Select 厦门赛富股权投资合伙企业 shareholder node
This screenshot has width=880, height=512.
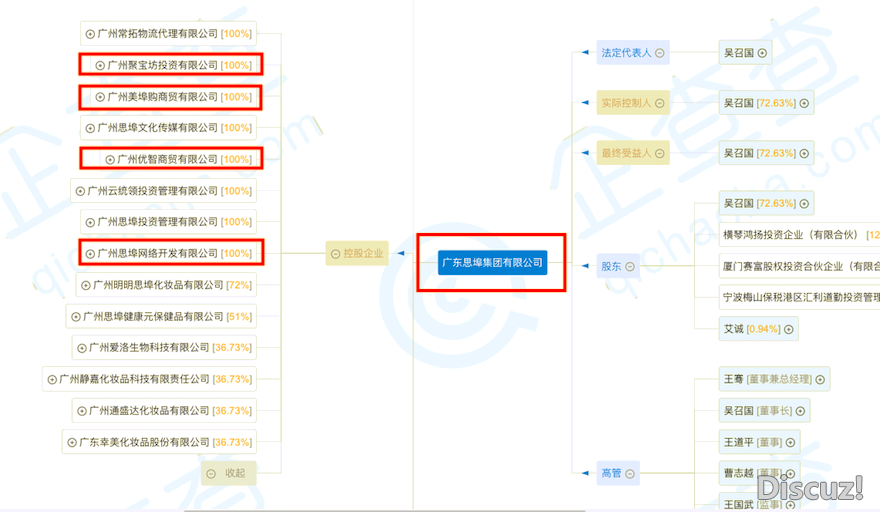pyautogui.click(x=800, y=266)
